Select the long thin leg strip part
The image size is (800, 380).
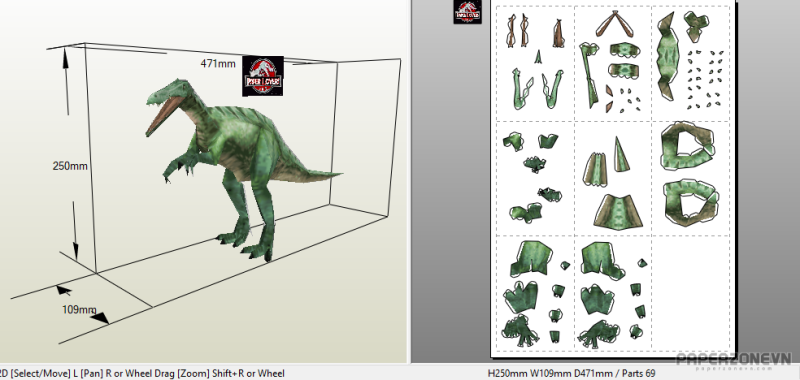coord(590,74)
